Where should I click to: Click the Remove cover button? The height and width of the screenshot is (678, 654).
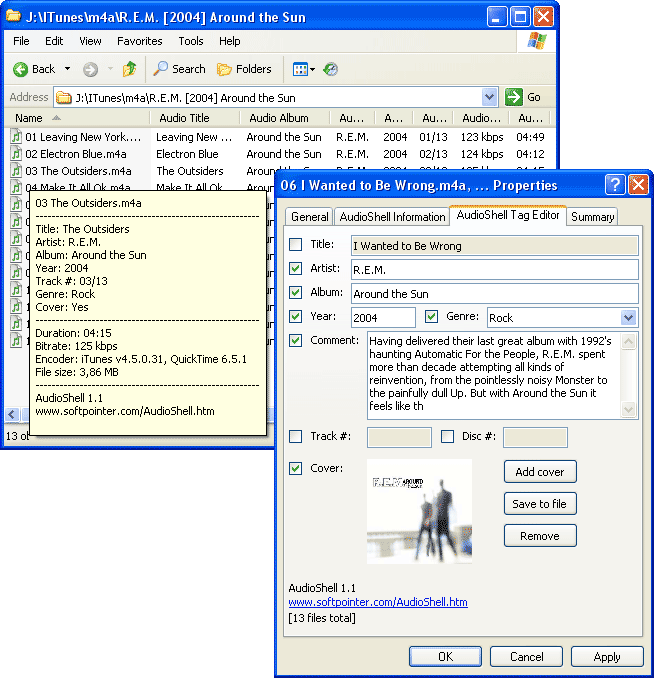[540, 536]
